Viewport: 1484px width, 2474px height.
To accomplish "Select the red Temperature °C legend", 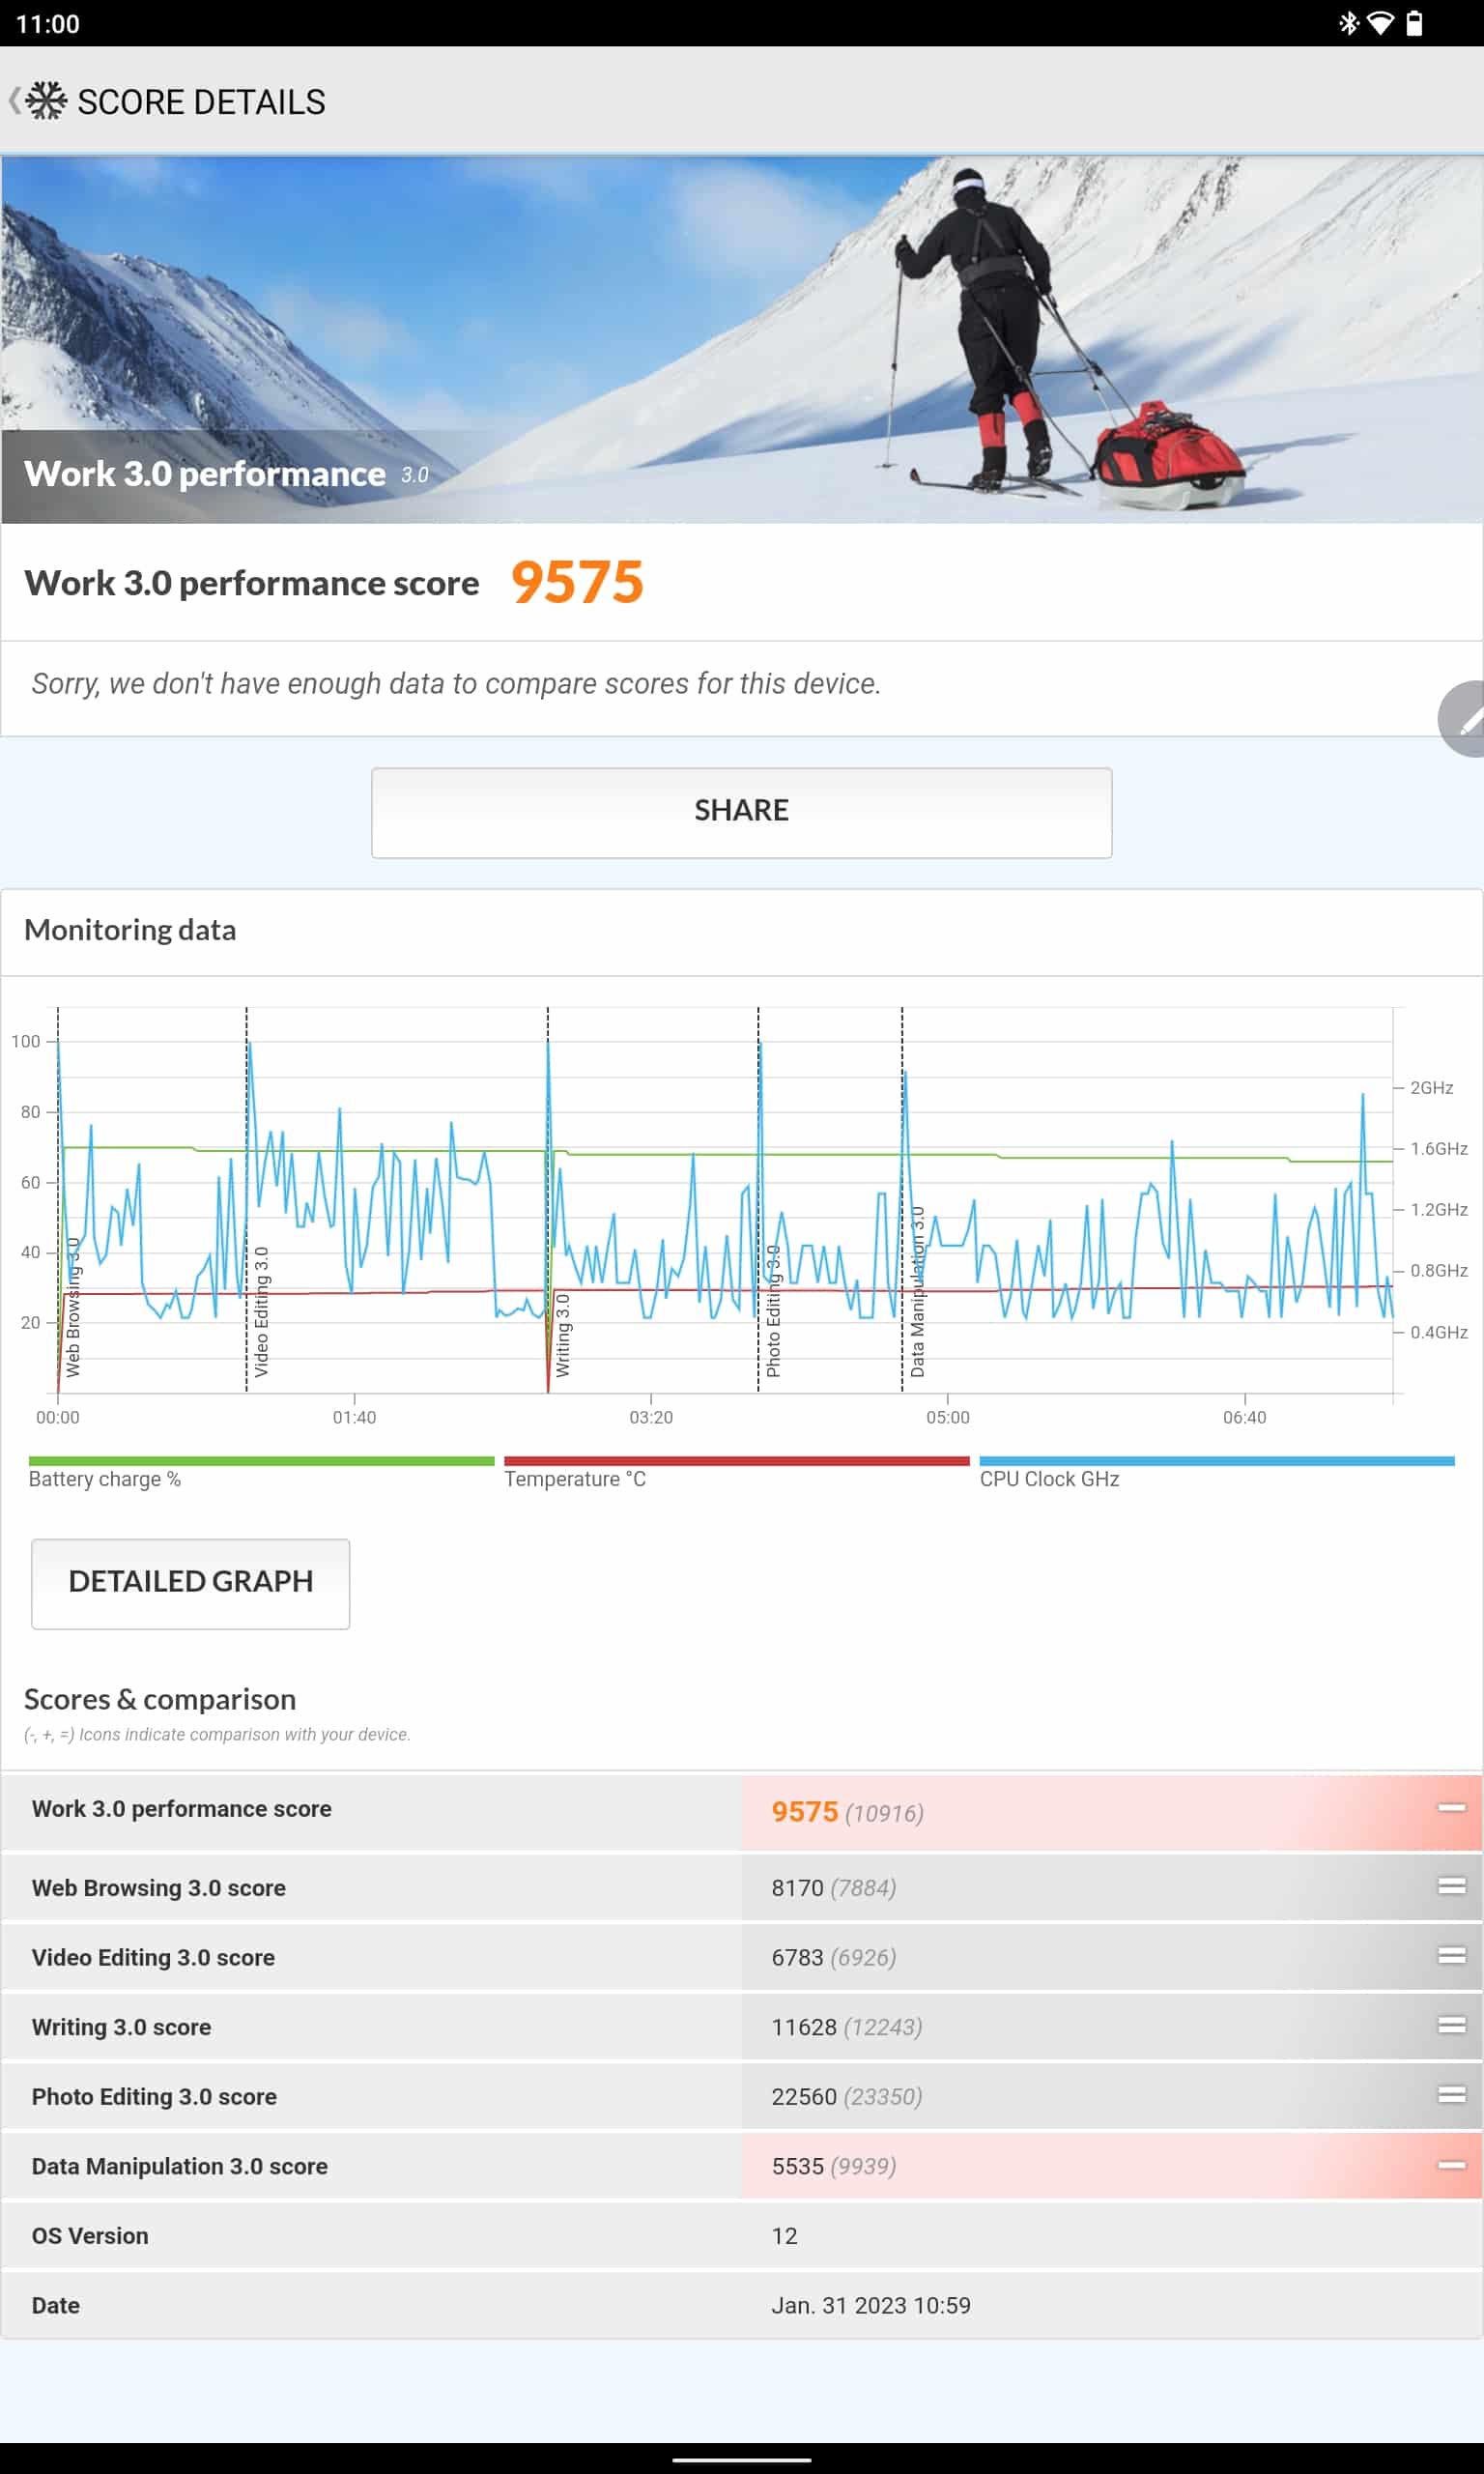I will pos(736,1472).
